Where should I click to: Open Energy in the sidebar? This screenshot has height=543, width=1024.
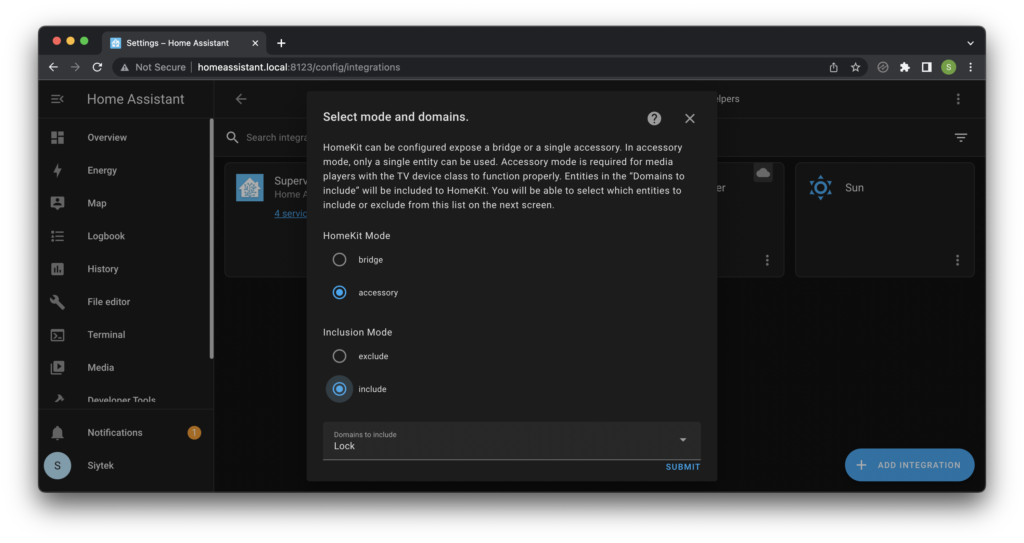coord(102,170)
